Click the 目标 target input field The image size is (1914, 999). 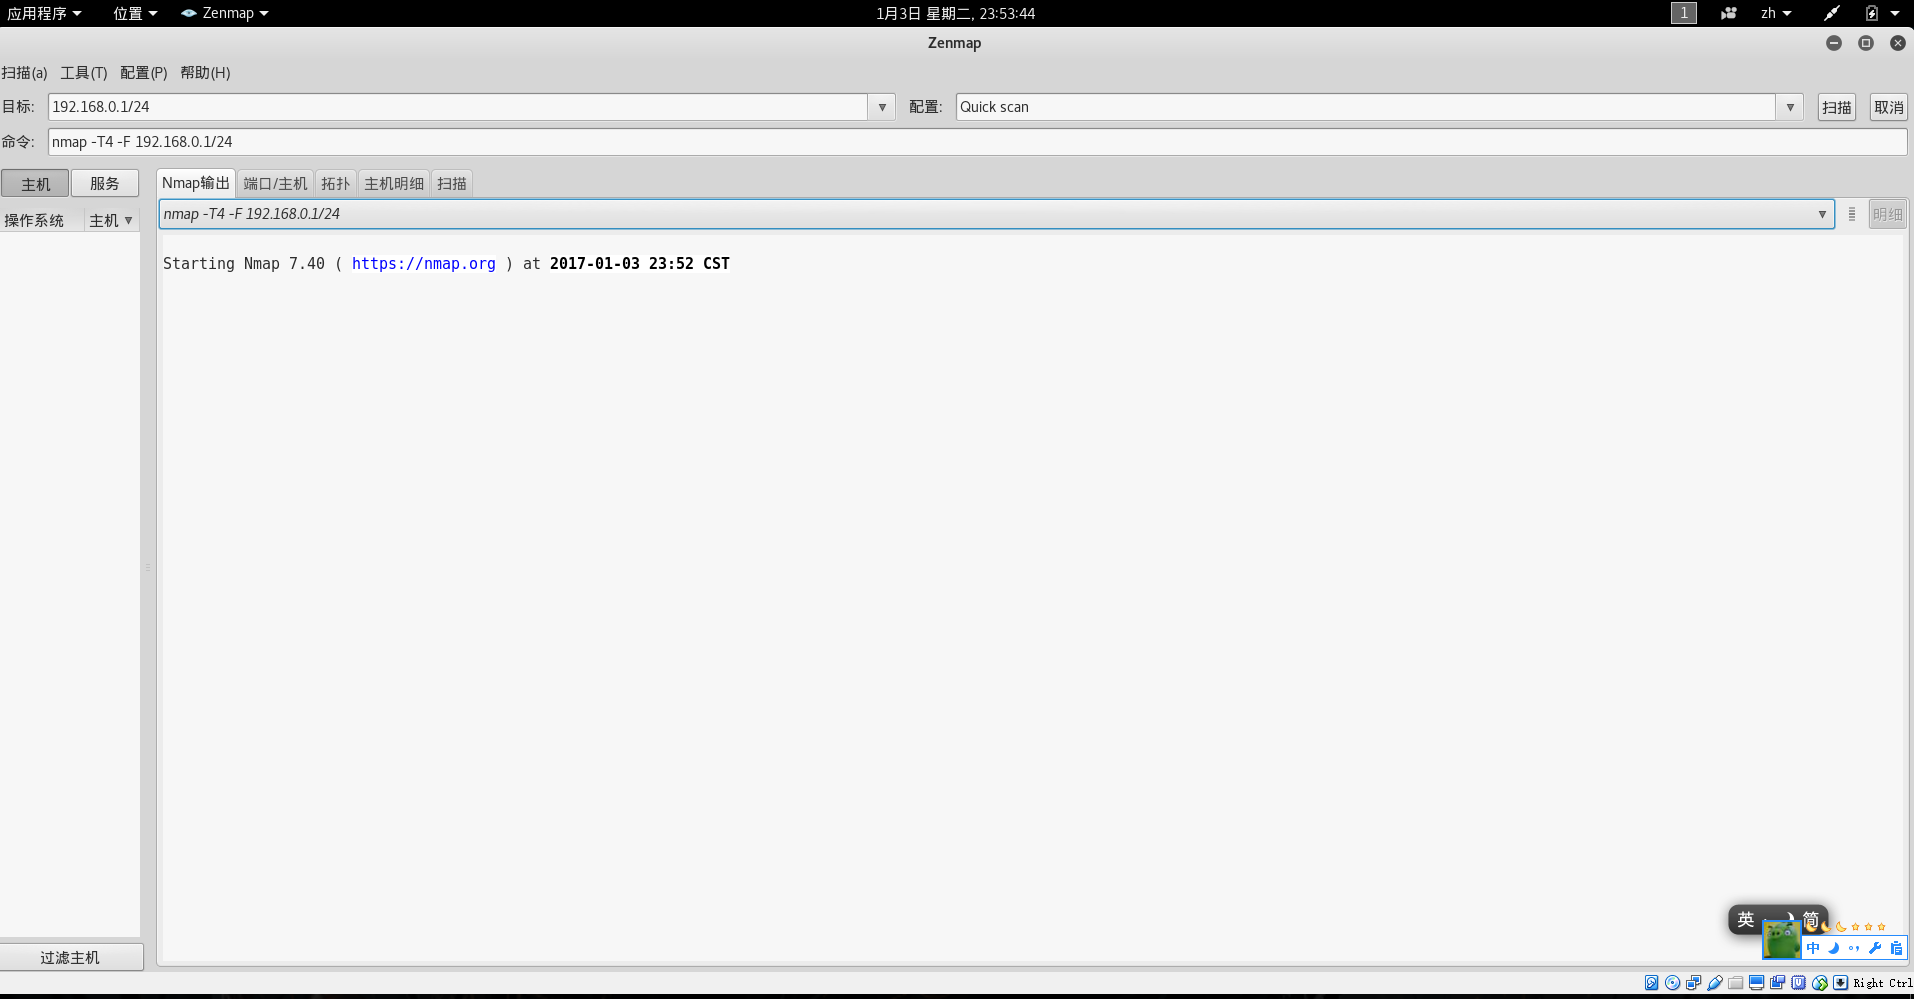pyautogui.click(x=458, y=107)
